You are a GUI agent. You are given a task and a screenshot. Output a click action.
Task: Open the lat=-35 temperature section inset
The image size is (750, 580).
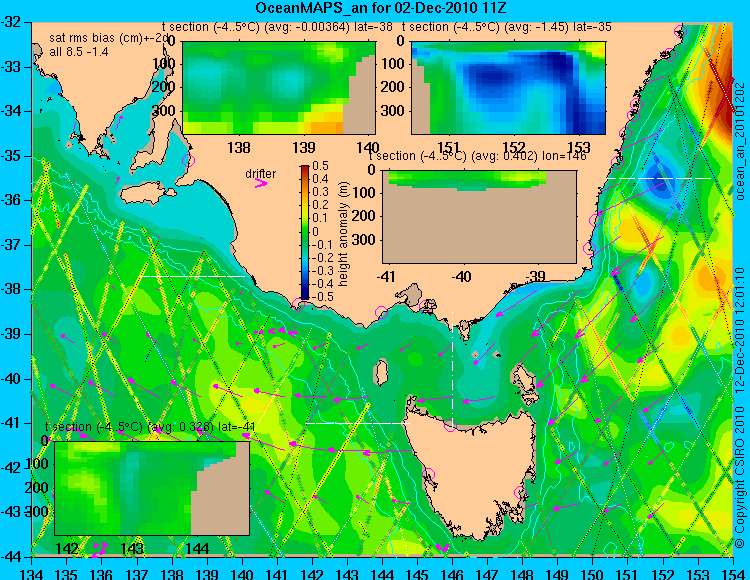(508, 88)
